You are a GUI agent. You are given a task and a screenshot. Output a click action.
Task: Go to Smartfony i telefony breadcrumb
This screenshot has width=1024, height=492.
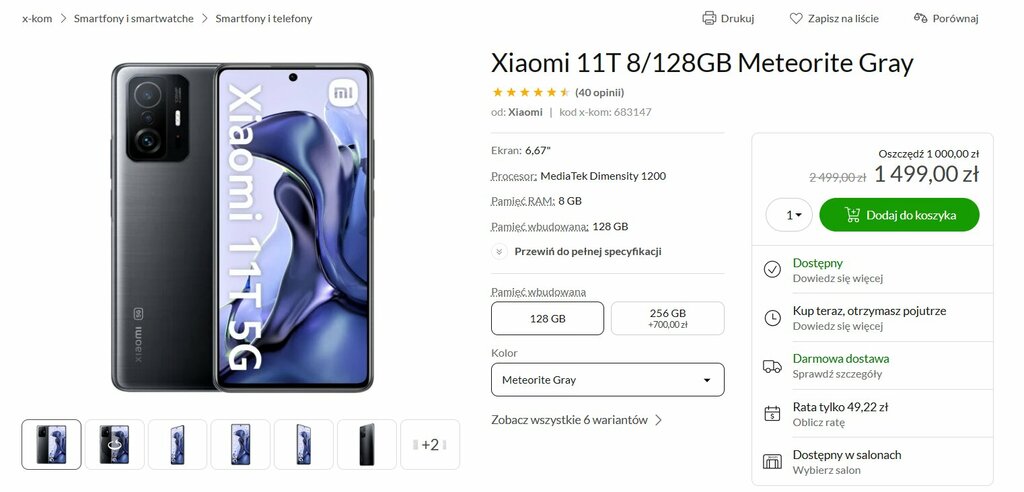[264, 18]
